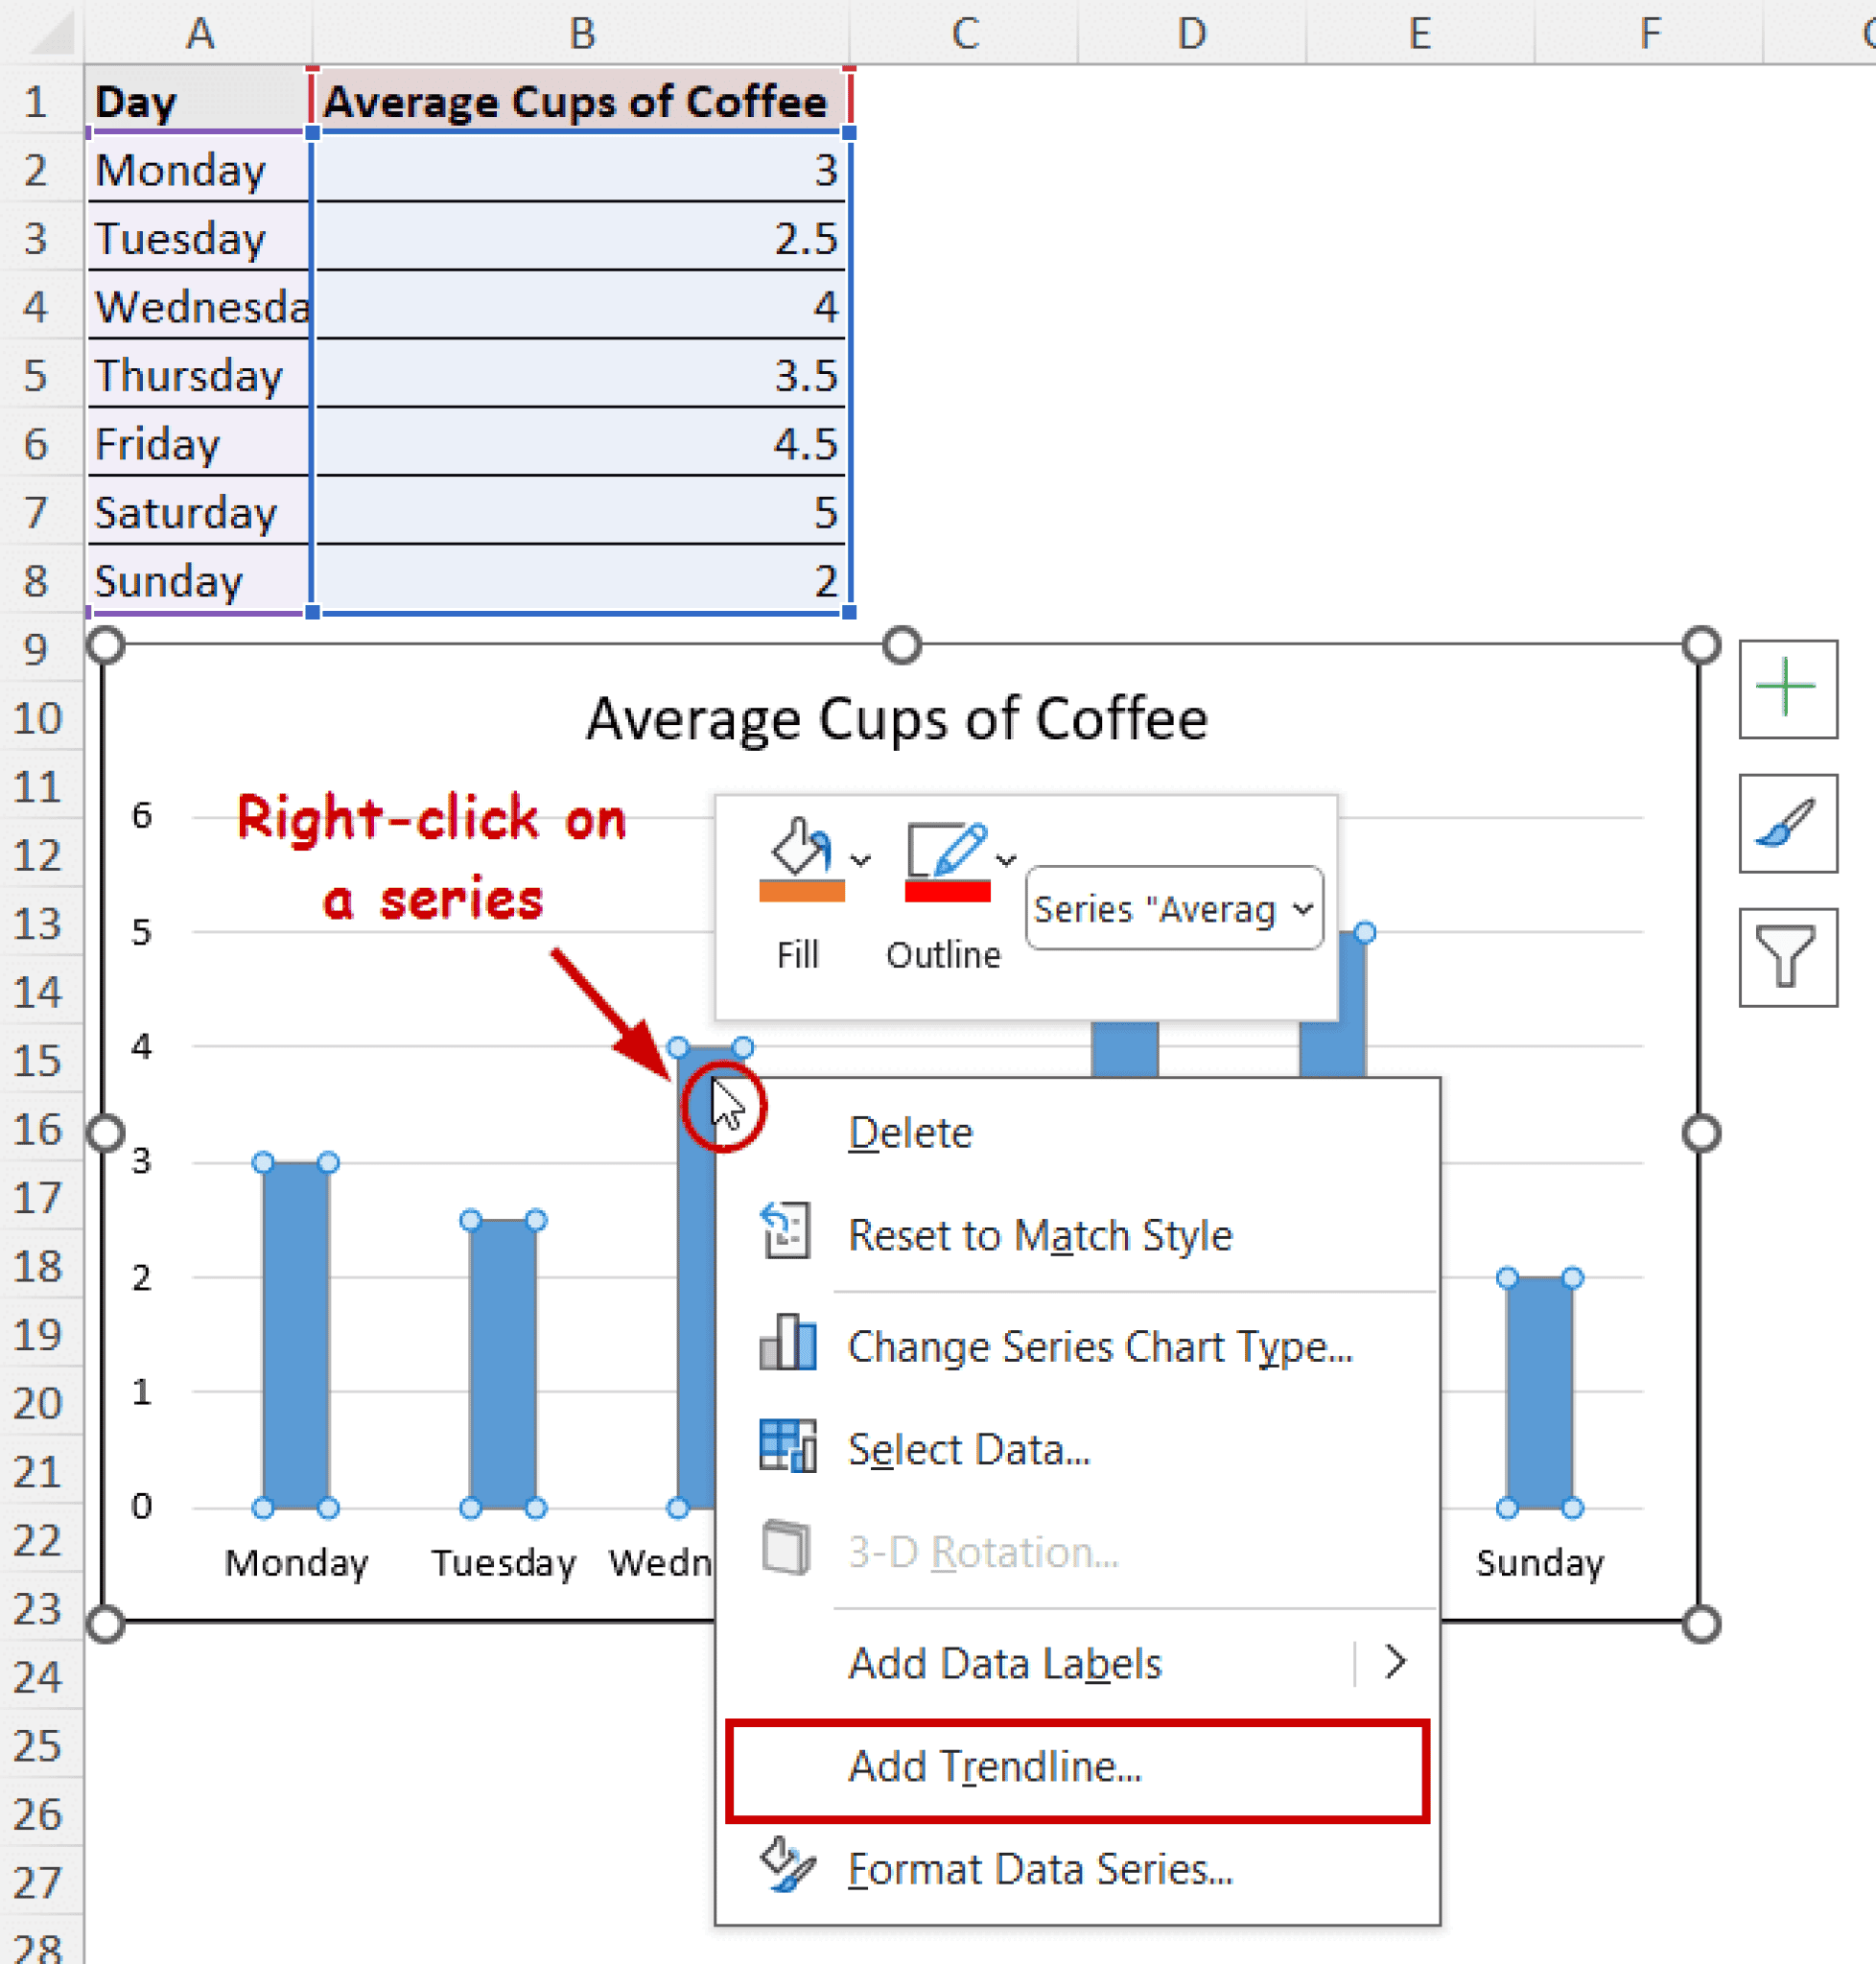Click Format Data Series in the menu
This screenshot has height=1964, width=1876.
(1040, 1868)
